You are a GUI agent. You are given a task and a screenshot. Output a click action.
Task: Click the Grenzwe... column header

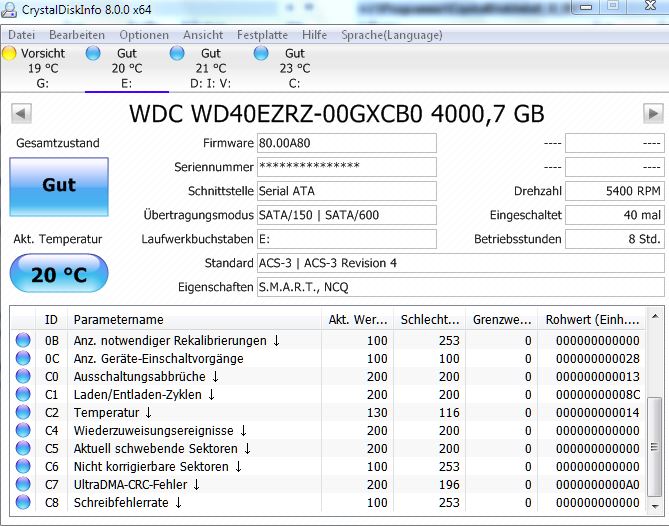pyautogui.click(x=502, y=320)
